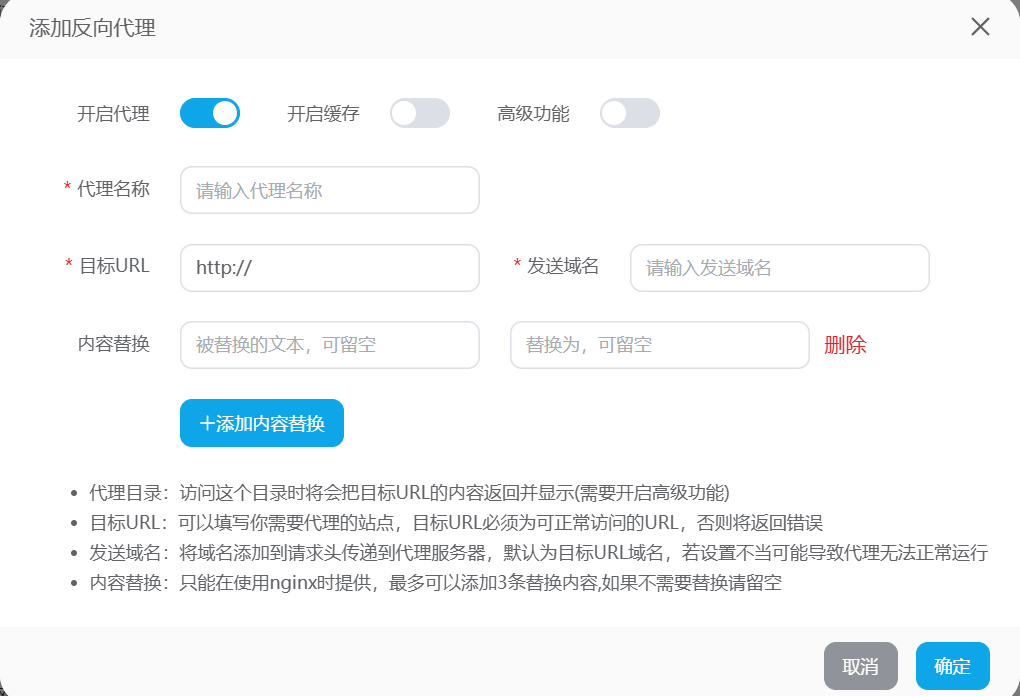Turn on the 高级功能 switch
This screenshot has width=1020, height=696.
[x=630, y=113]
